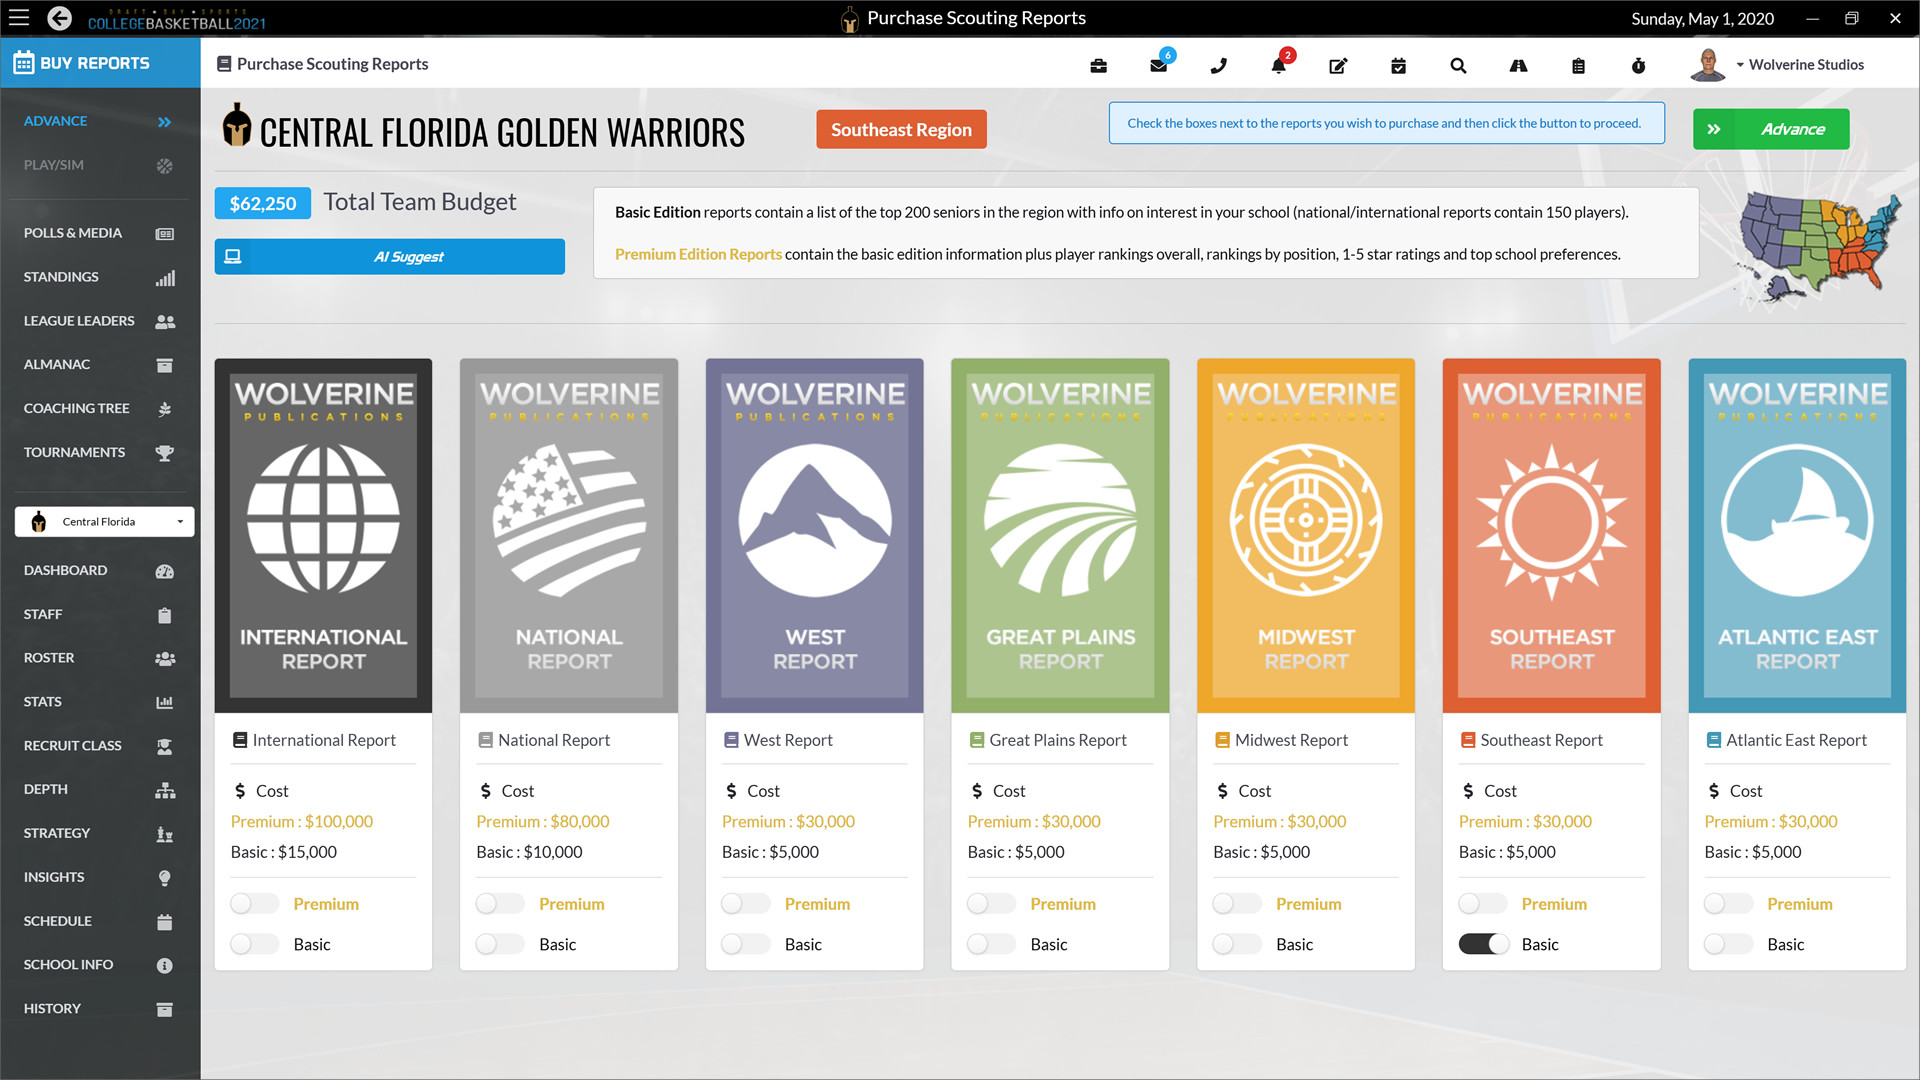This screenshot has height=1080, width=1920.
Task: Turn off the Basic toggle for Southeast Report
Action: click(1483, 943)
